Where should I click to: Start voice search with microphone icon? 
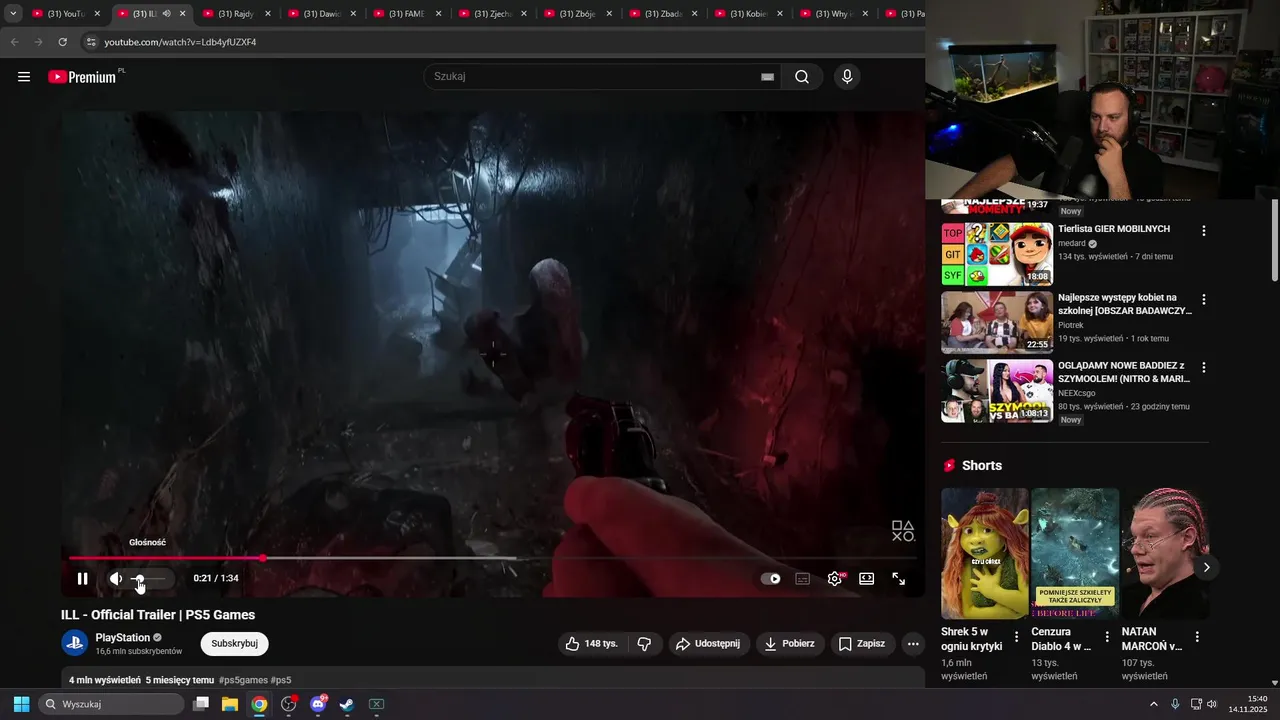(x=847, y=77)
